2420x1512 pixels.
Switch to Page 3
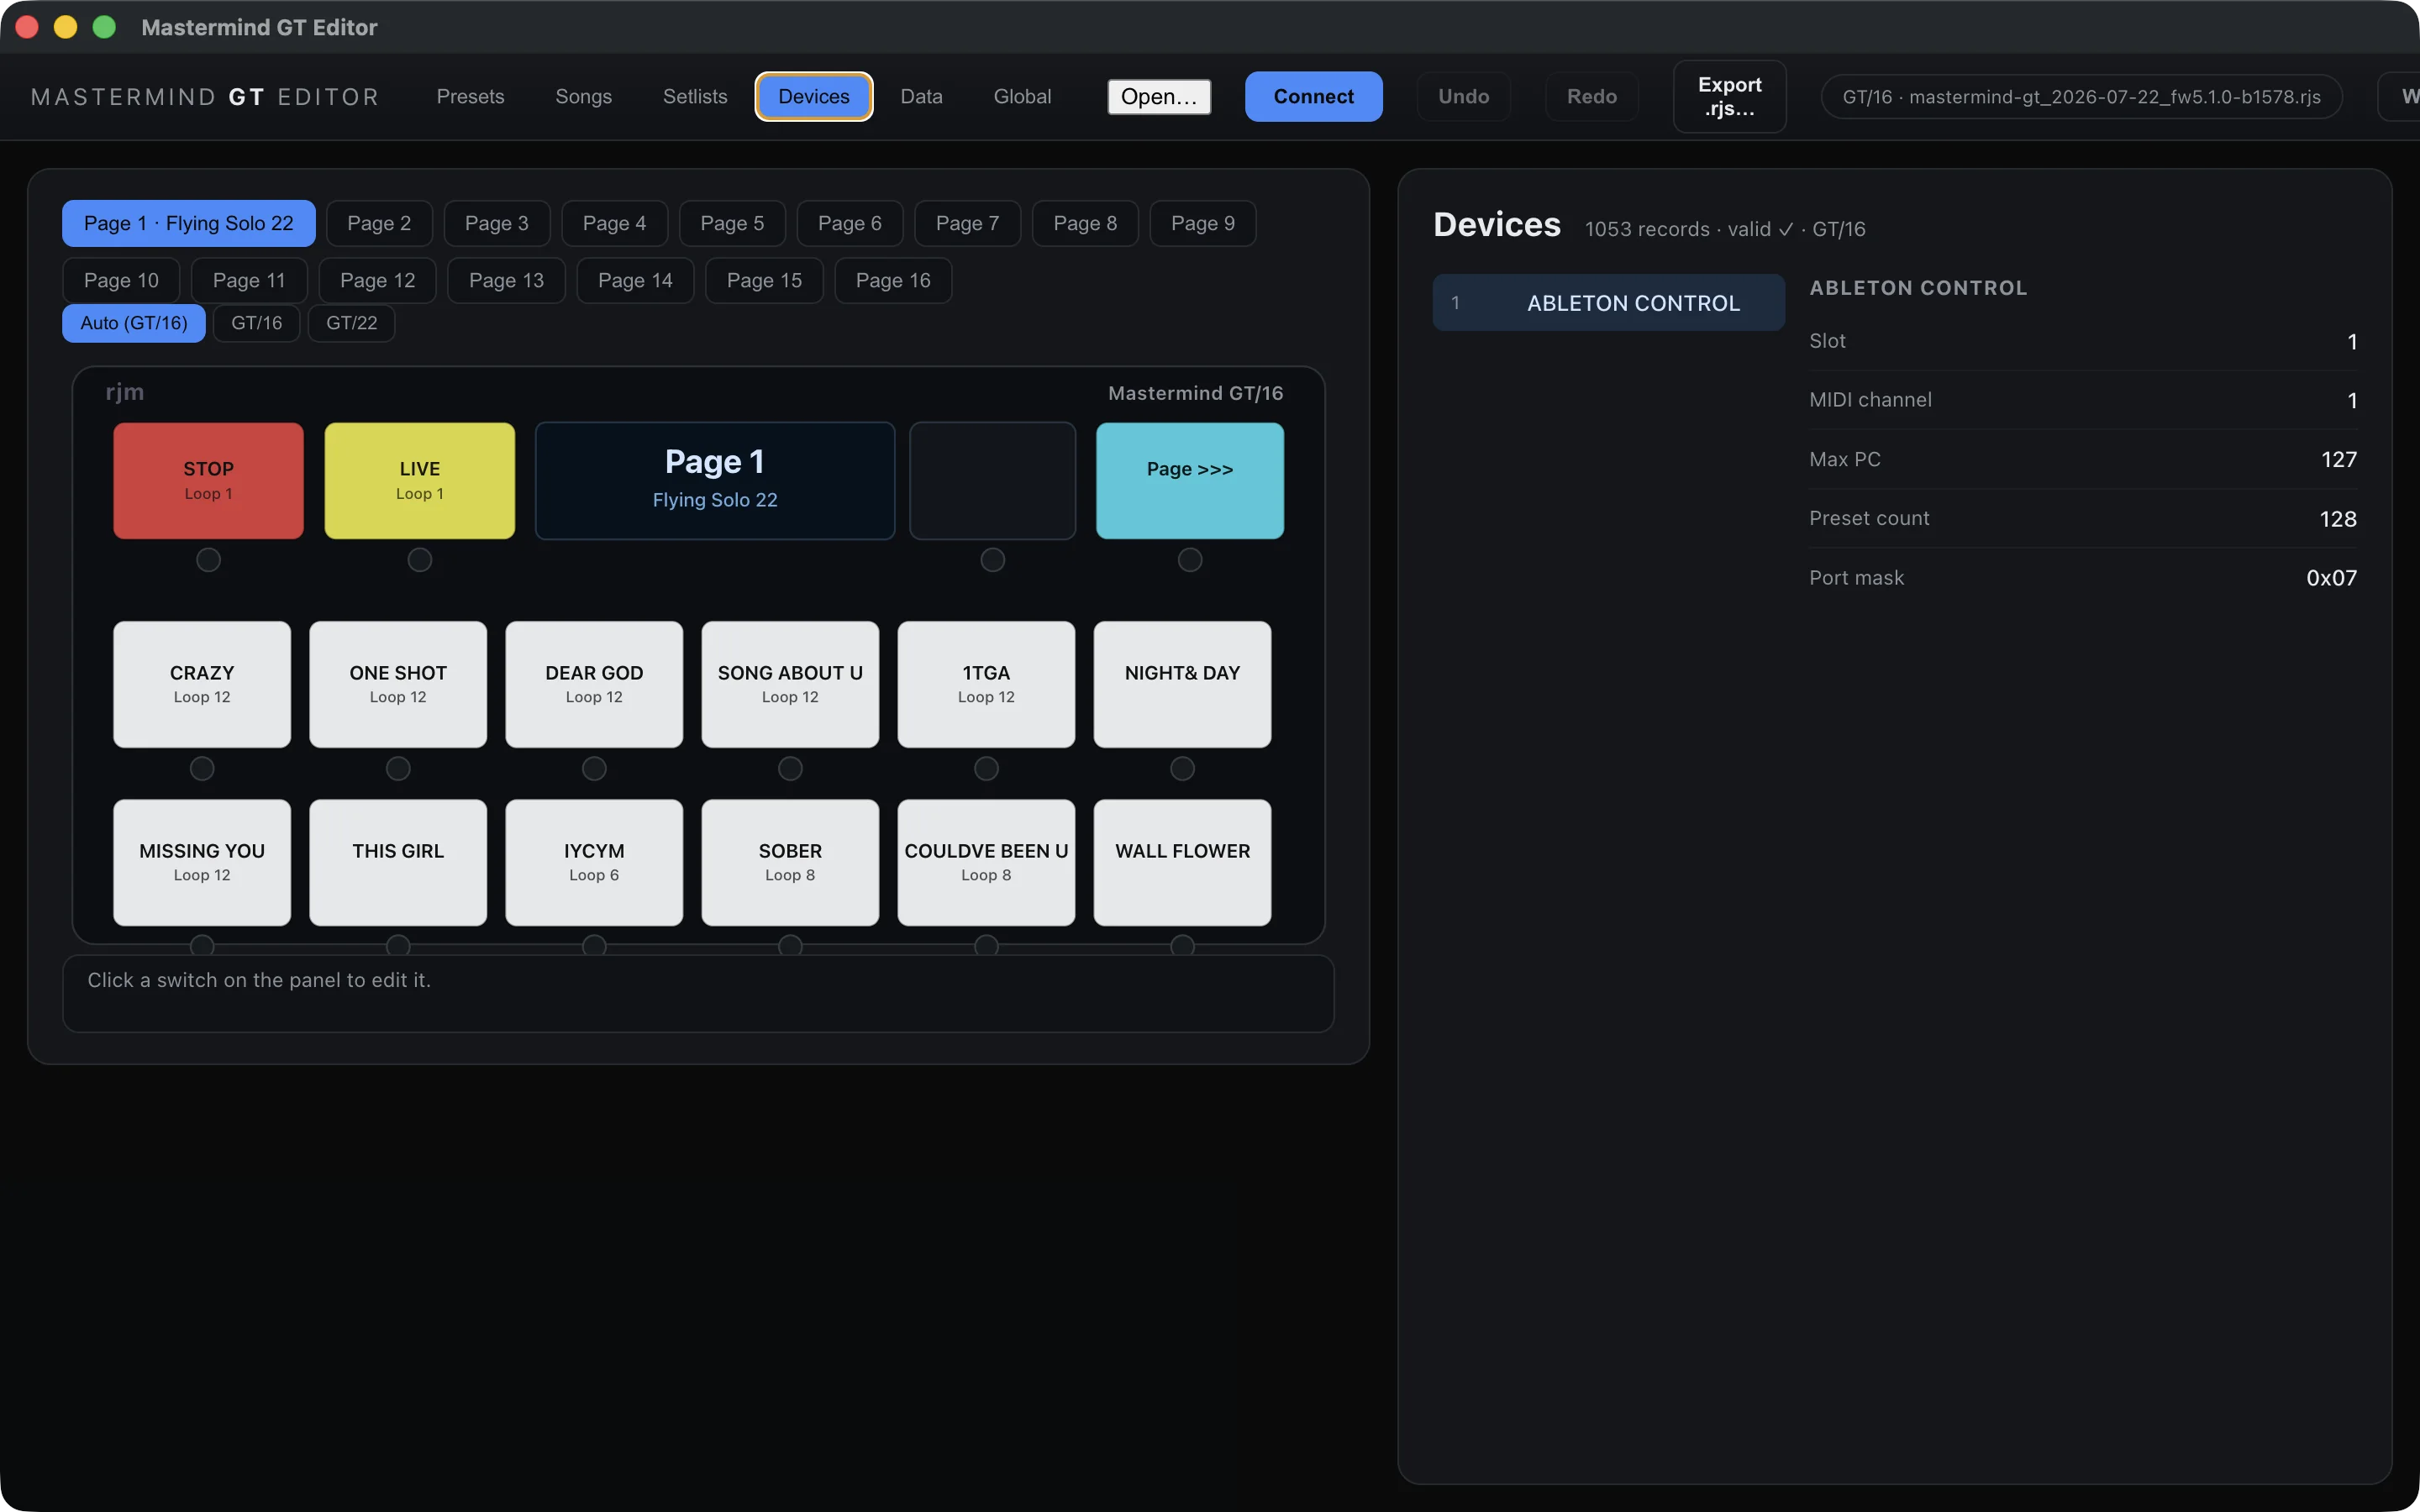(497, 223)
